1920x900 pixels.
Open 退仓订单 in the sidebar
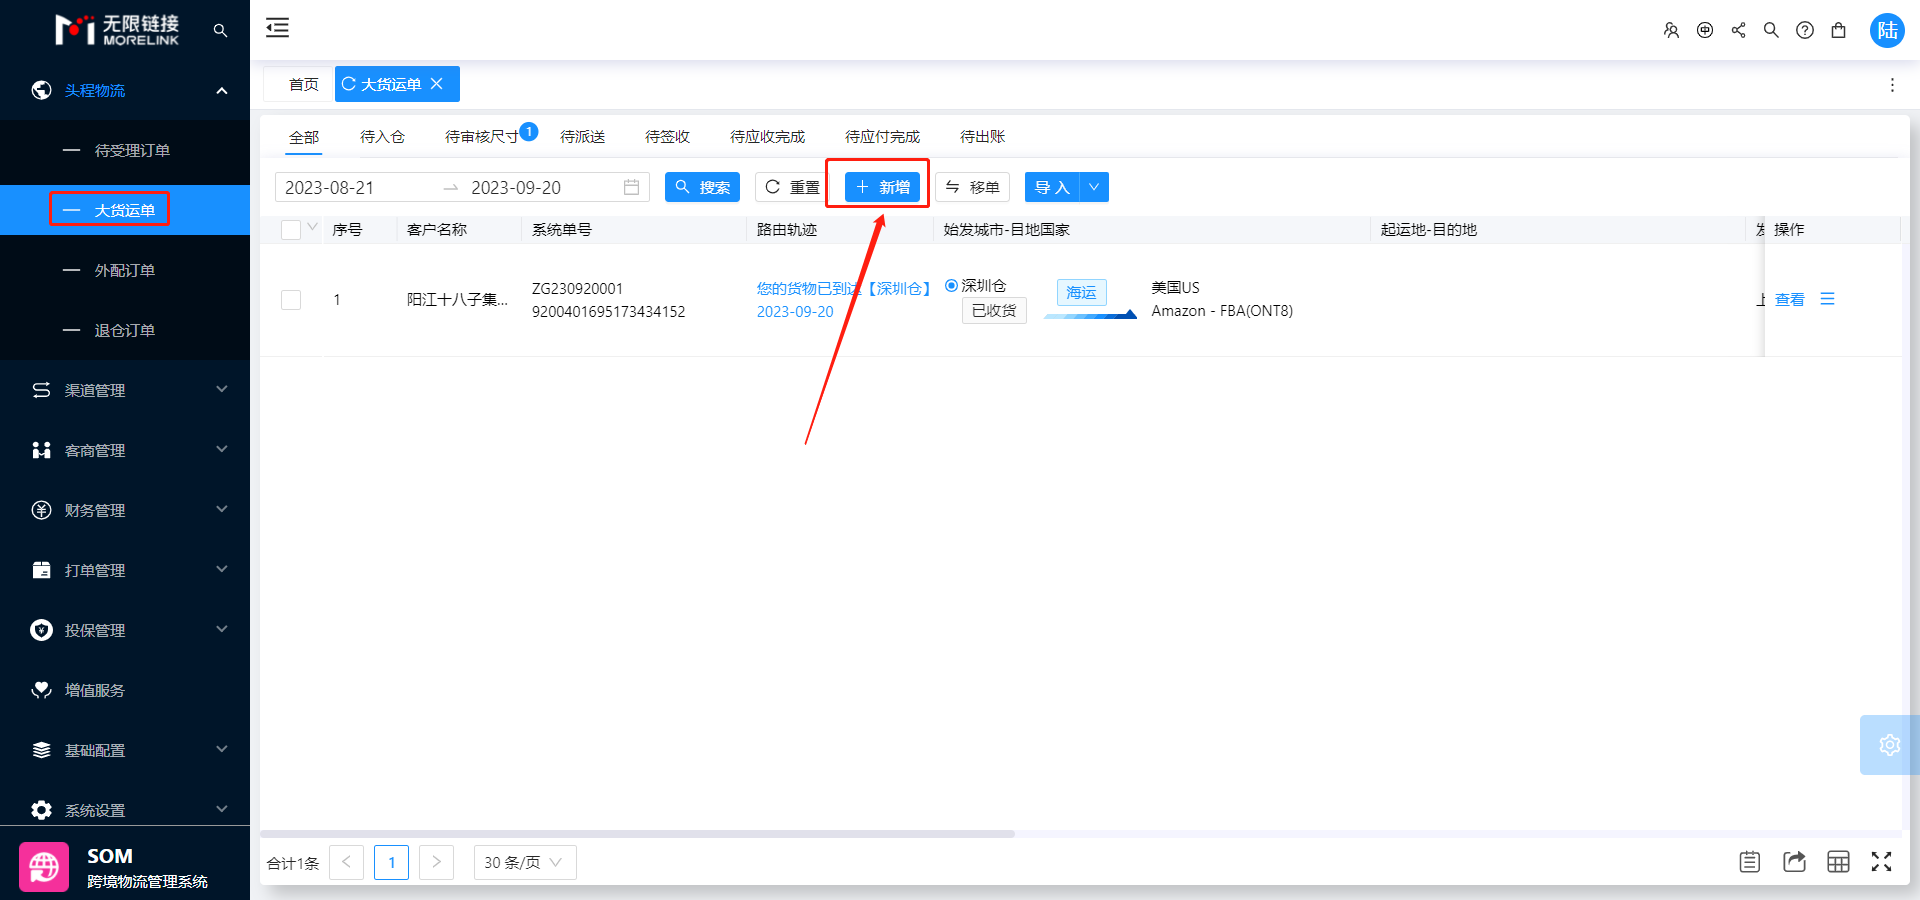(x=125, y=330)
